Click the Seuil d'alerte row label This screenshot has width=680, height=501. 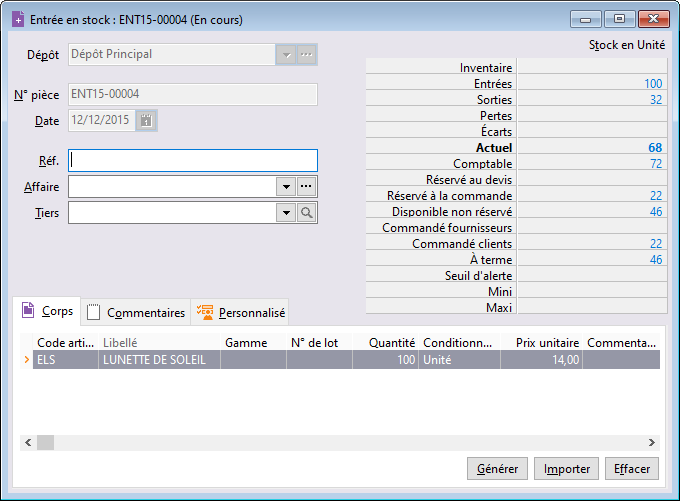tap(478, 276)
